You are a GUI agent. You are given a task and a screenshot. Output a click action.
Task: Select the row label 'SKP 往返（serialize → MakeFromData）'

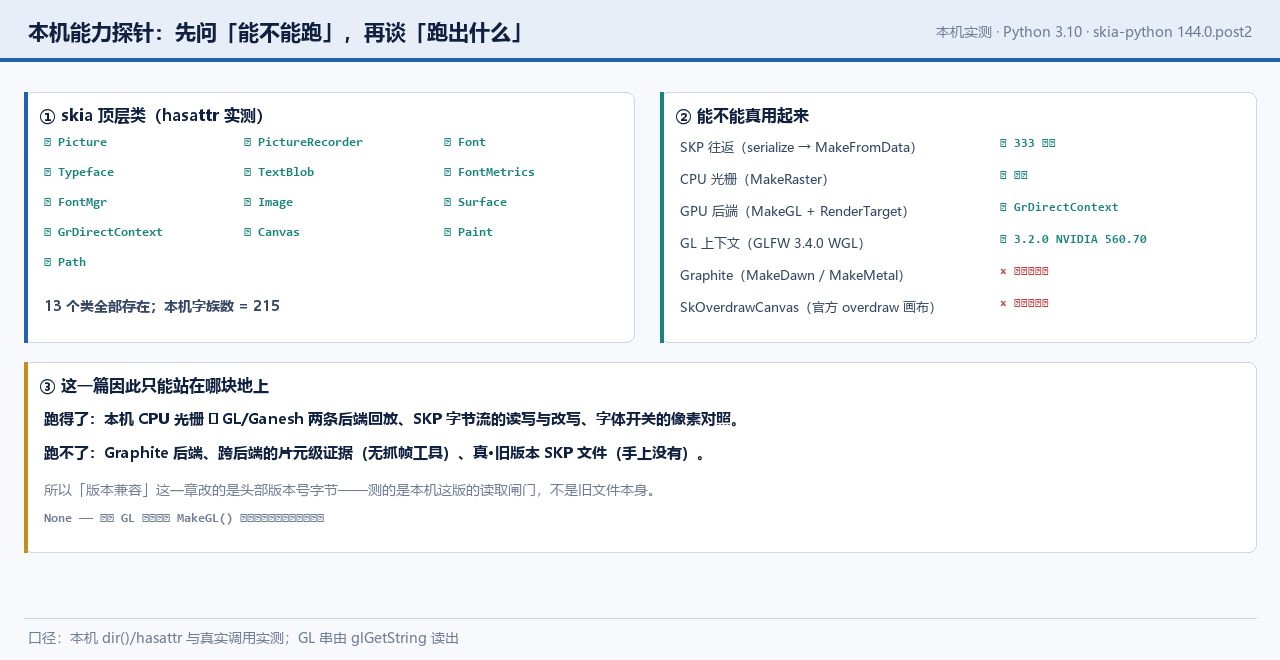[x=798, y=147]
